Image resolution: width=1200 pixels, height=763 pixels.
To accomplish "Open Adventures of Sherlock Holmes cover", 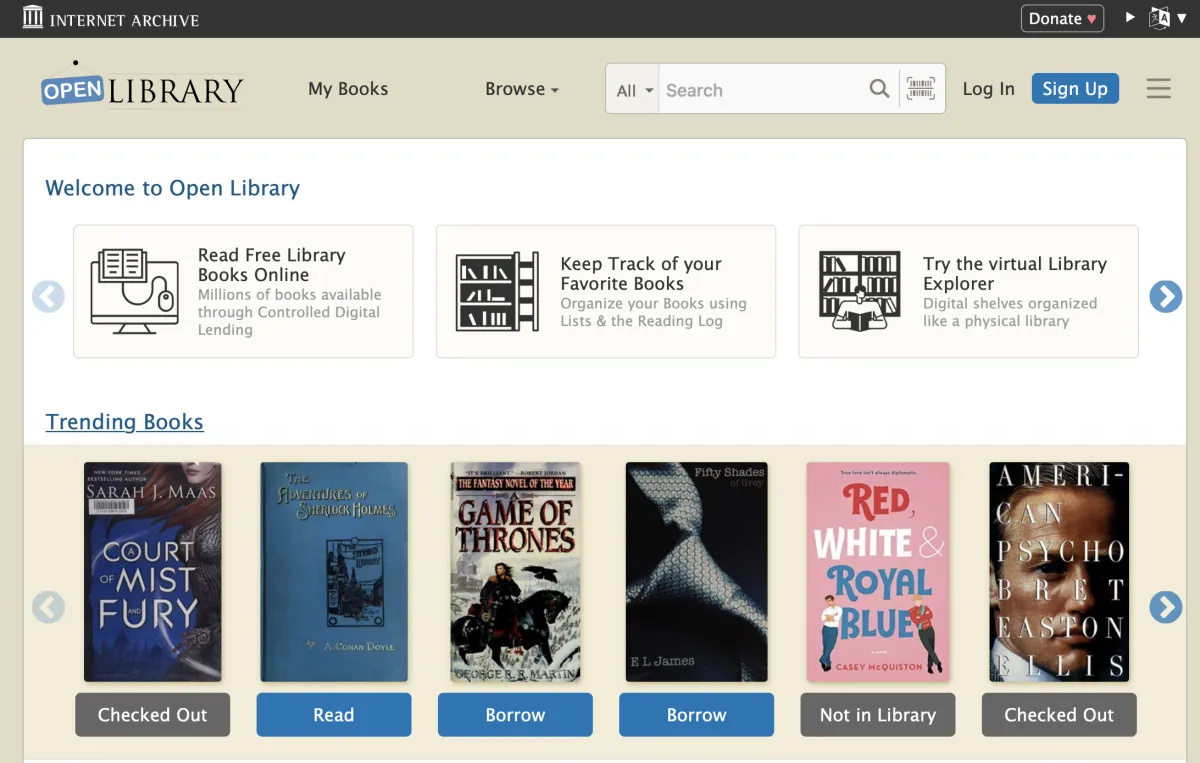I will click(334, 572).
